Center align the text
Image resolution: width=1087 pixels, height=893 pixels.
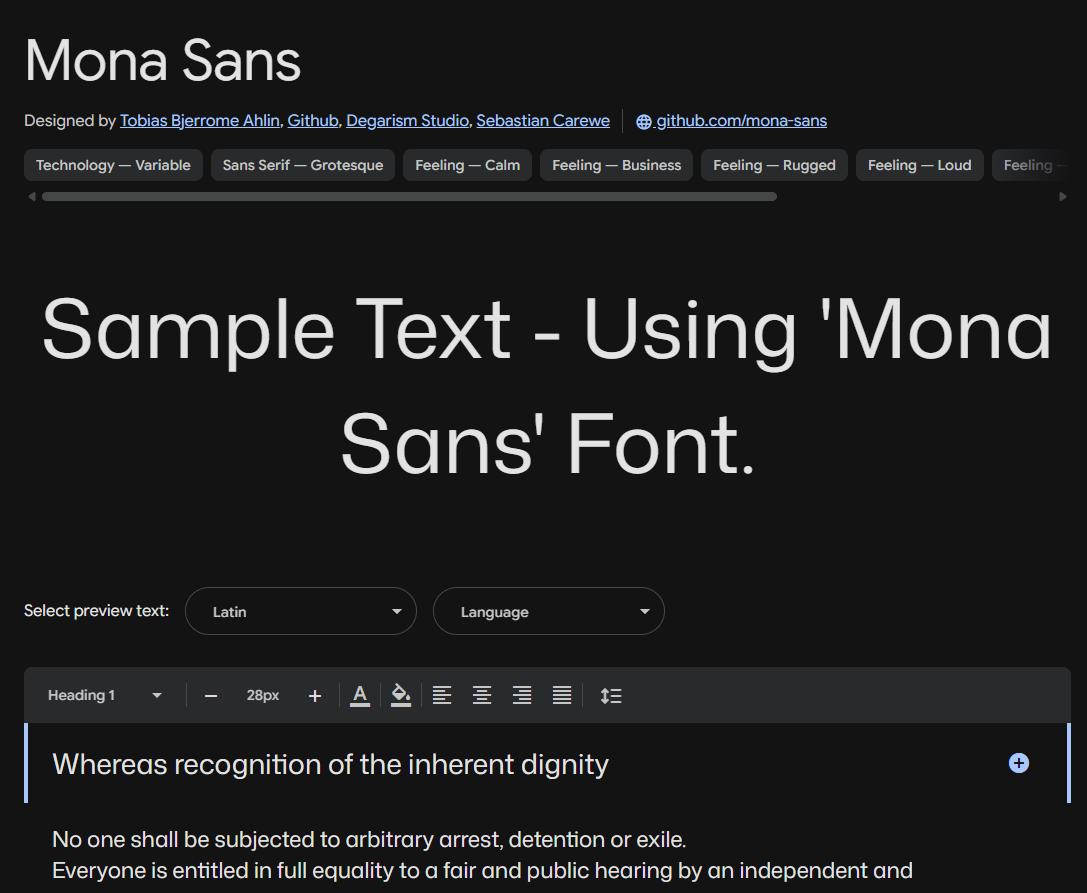click(482, 695)
